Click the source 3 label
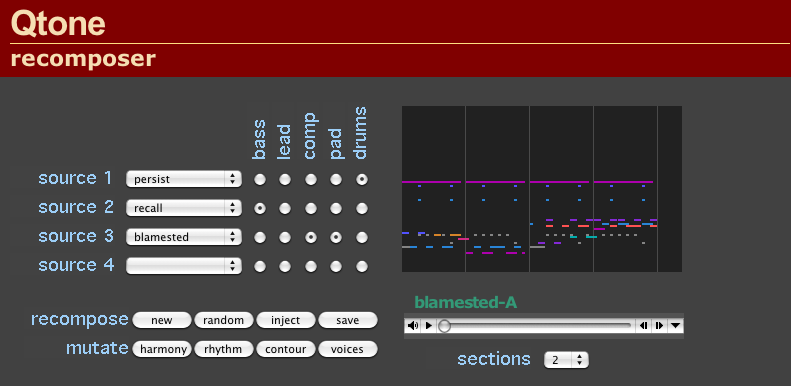The image size is (791, 386). (76, 236)
